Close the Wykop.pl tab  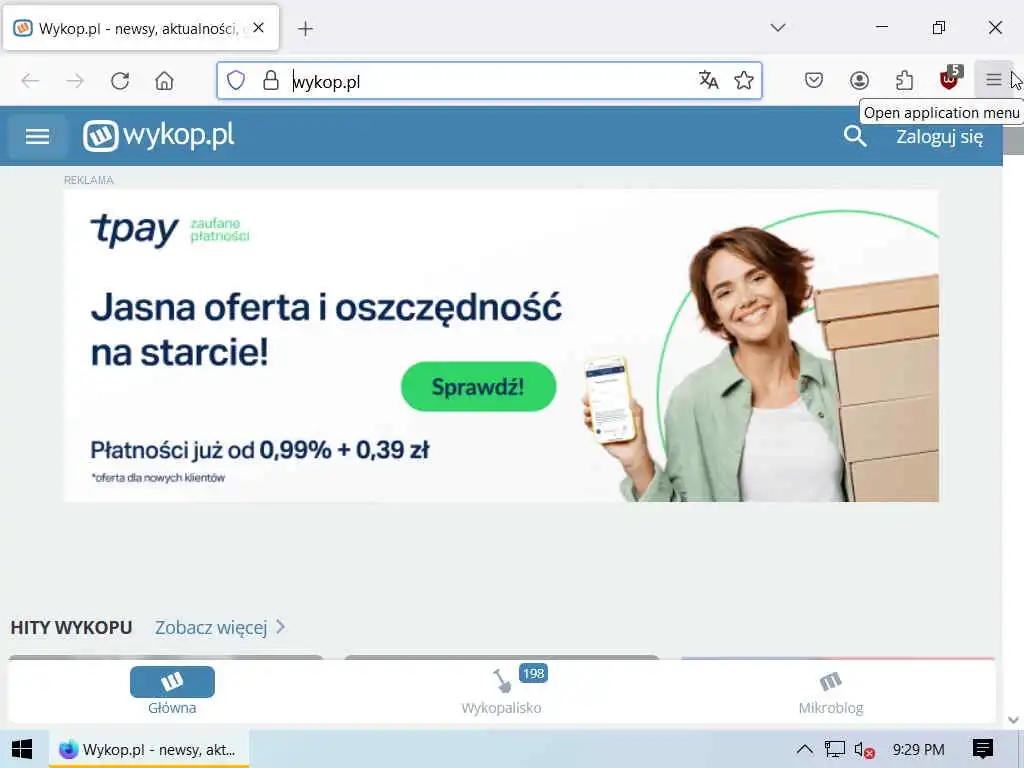[x=259, y=28]
